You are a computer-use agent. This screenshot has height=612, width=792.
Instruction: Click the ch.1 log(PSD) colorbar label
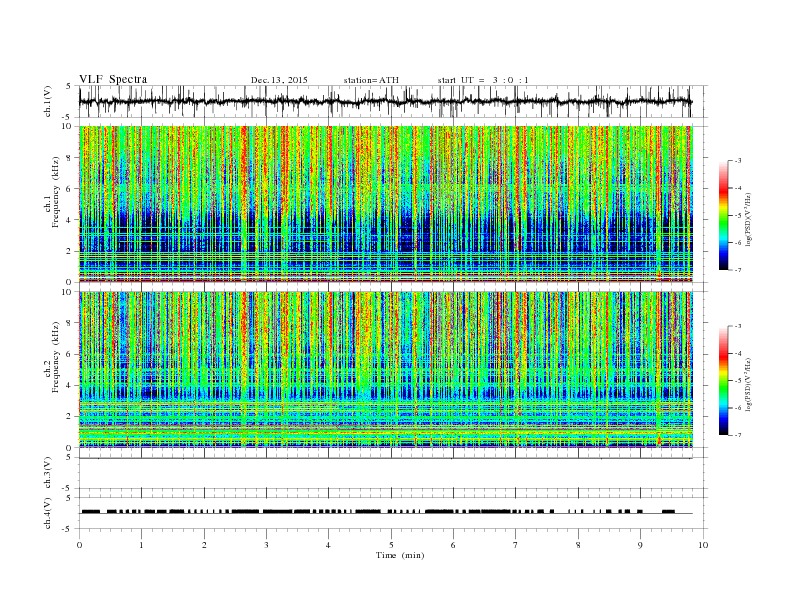pos(750,220)
